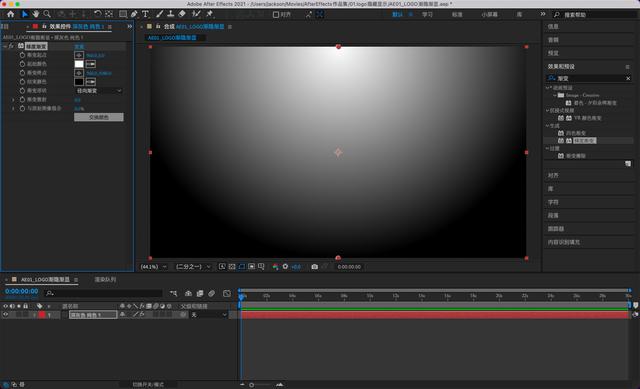Select the Pan Behind anchor point tool
The width and height of the screenshot is (640, 389).
109,14
